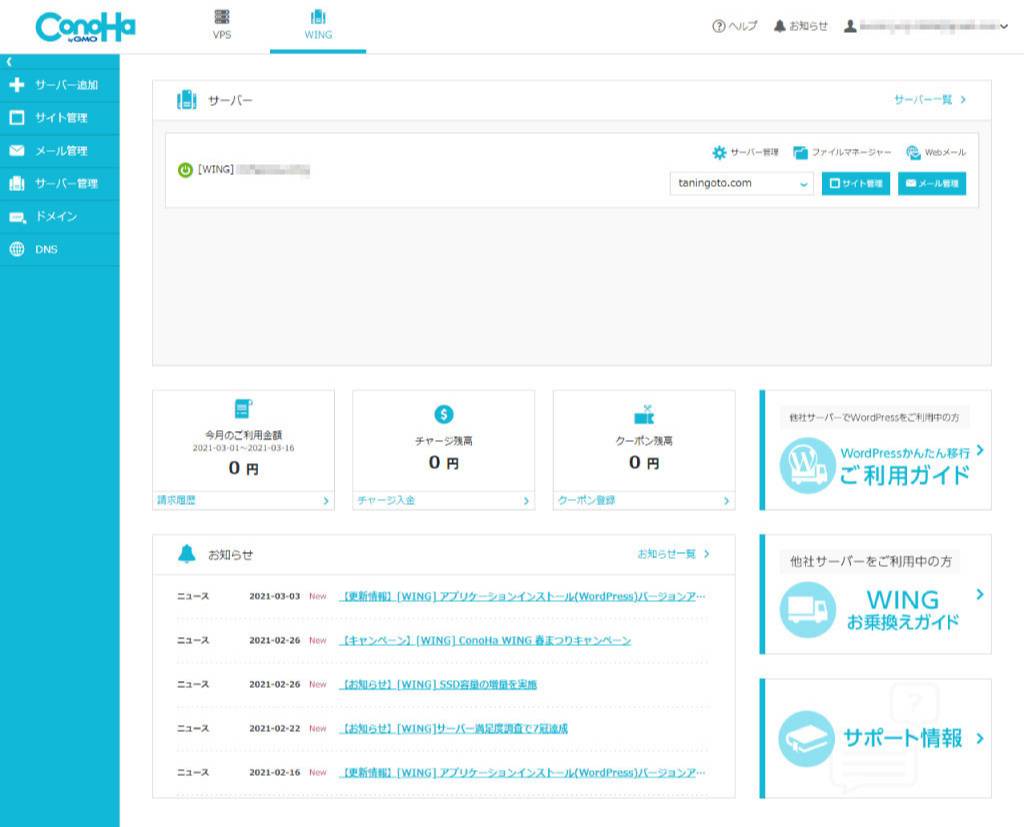The height and width of the screenshot is (827, 1024).
Task: Click the DNS globe icon in sidebar
Action: (x=17, y=250)
